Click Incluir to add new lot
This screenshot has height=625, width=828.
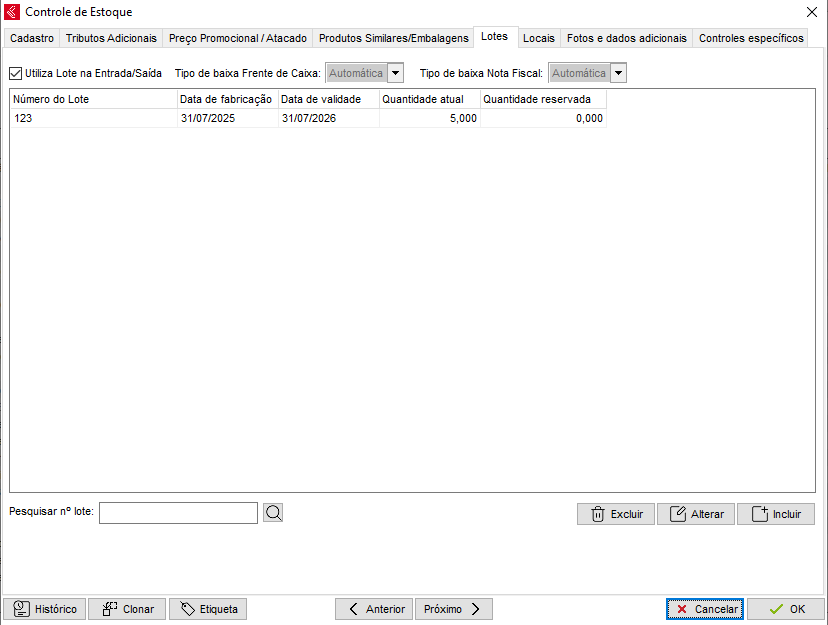(x=776, y=514)
